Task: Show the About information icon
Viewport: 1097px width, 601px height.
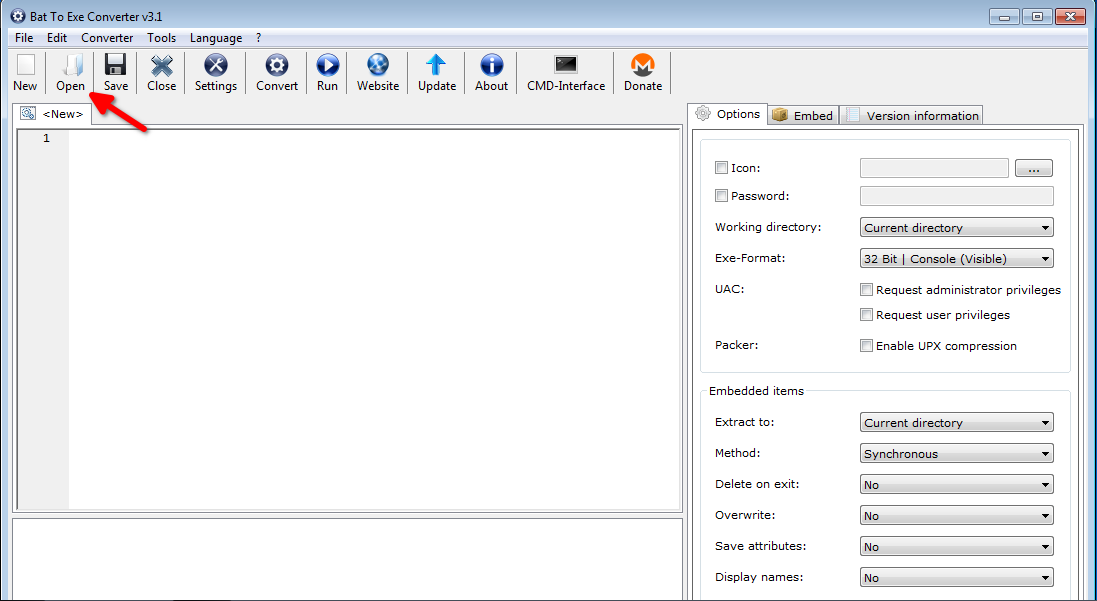Action: pyautogui.click(x=491, y=73)
